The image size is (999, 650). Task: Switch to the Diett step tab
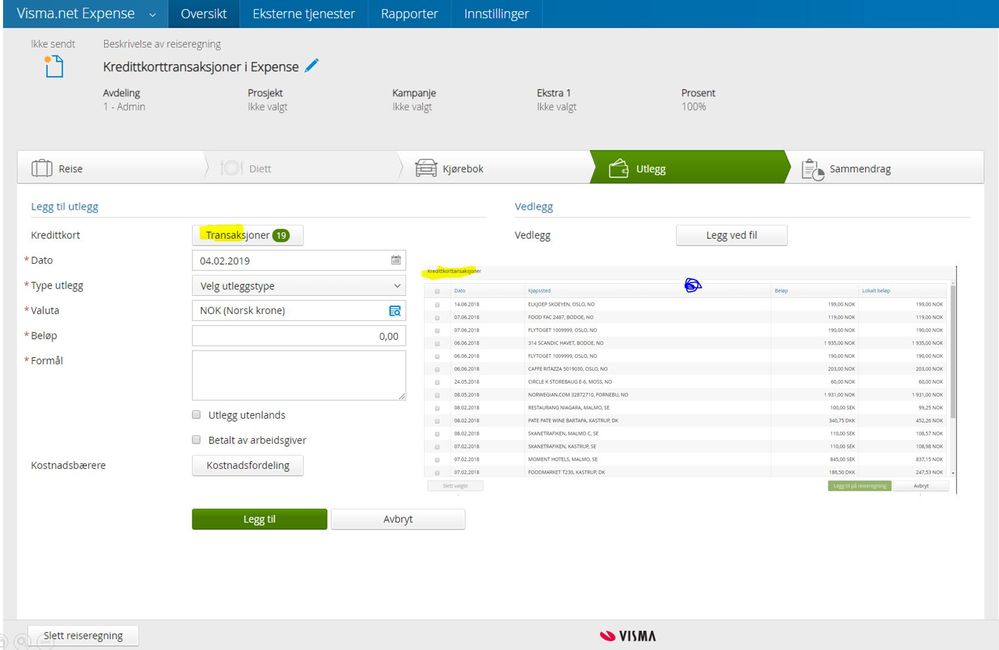(x=303, y=168)
